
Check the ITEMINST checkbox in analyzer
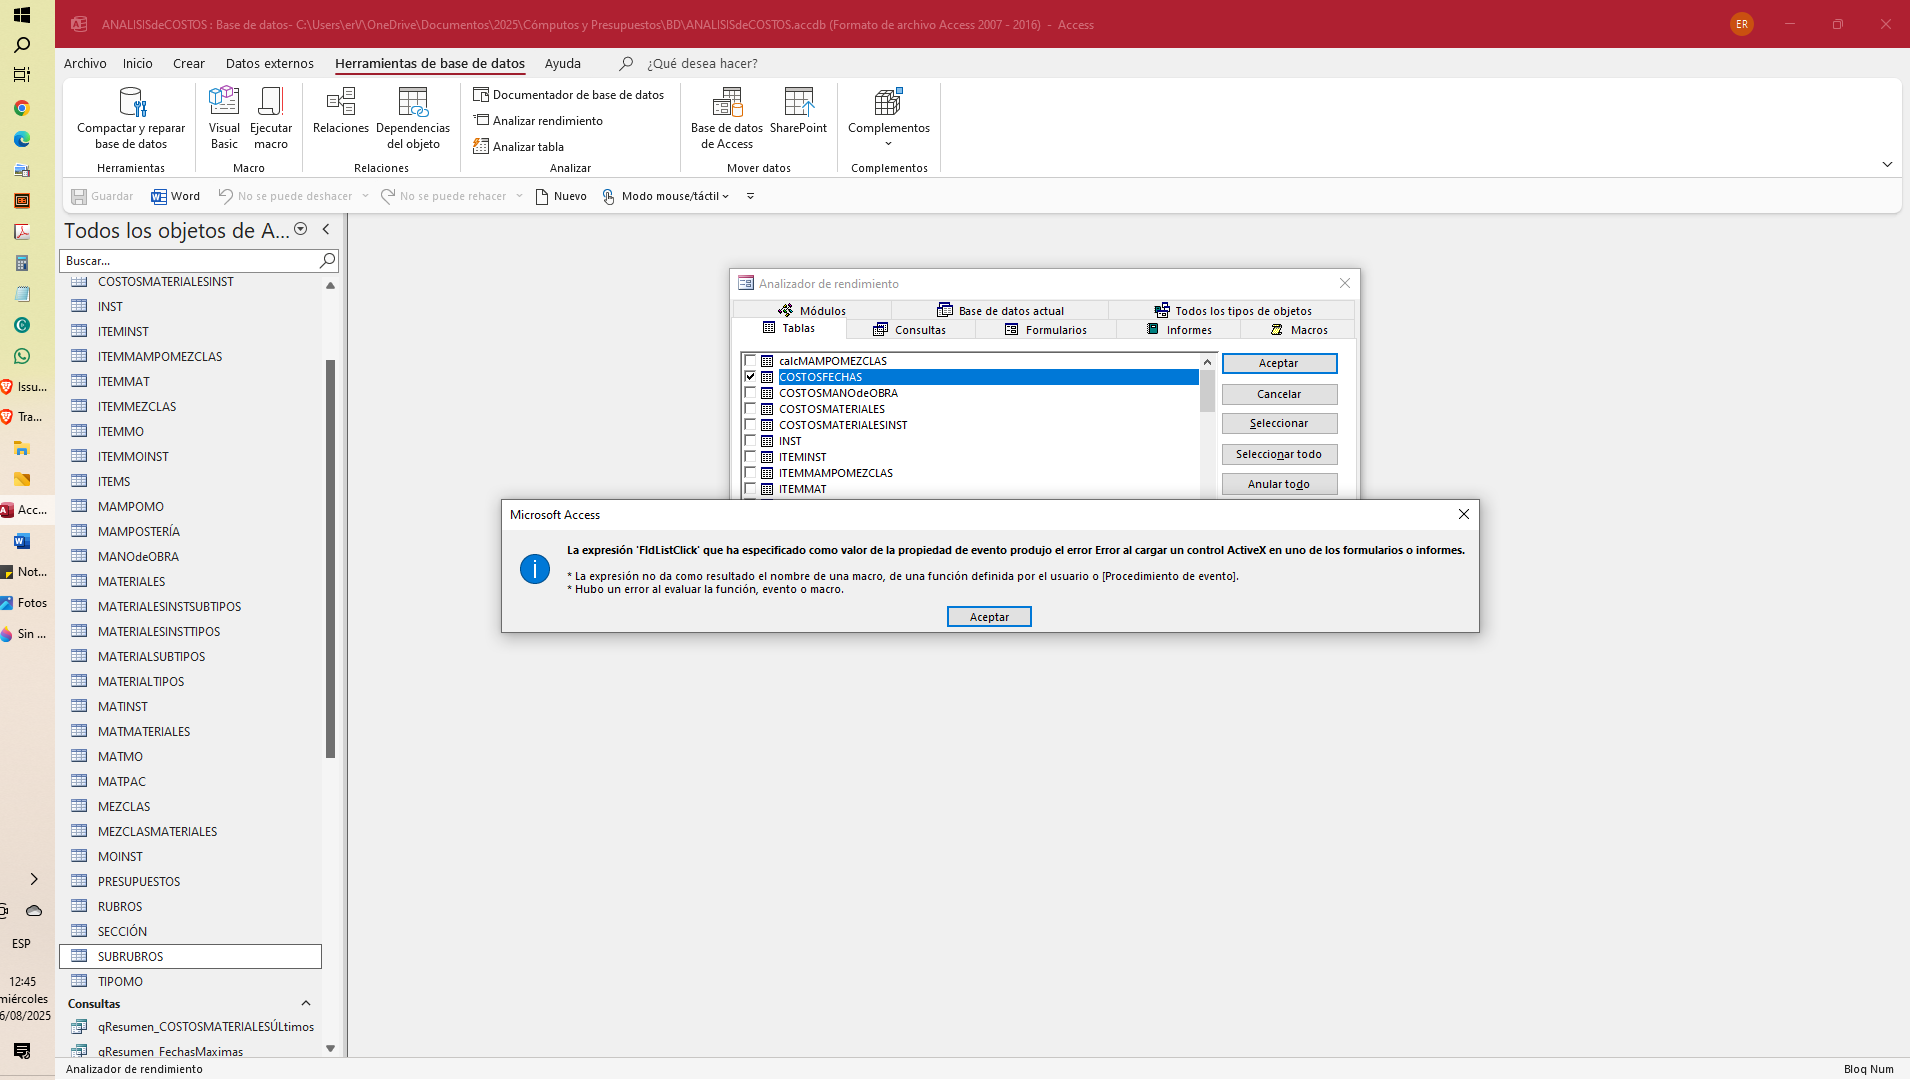[750, 457]
